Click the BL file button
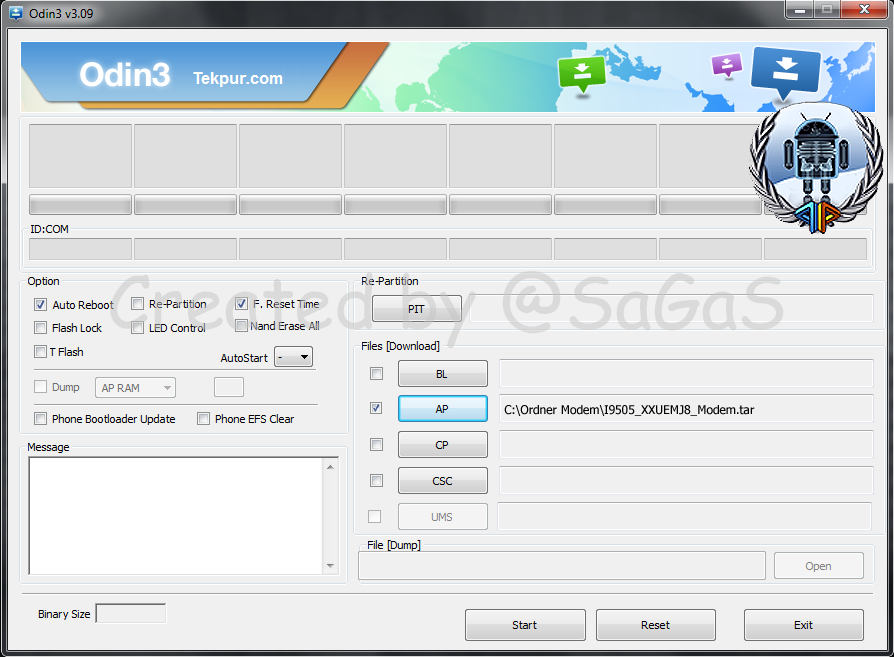The image size is (894, 657). pyautogui.click(x=442, y=374)
